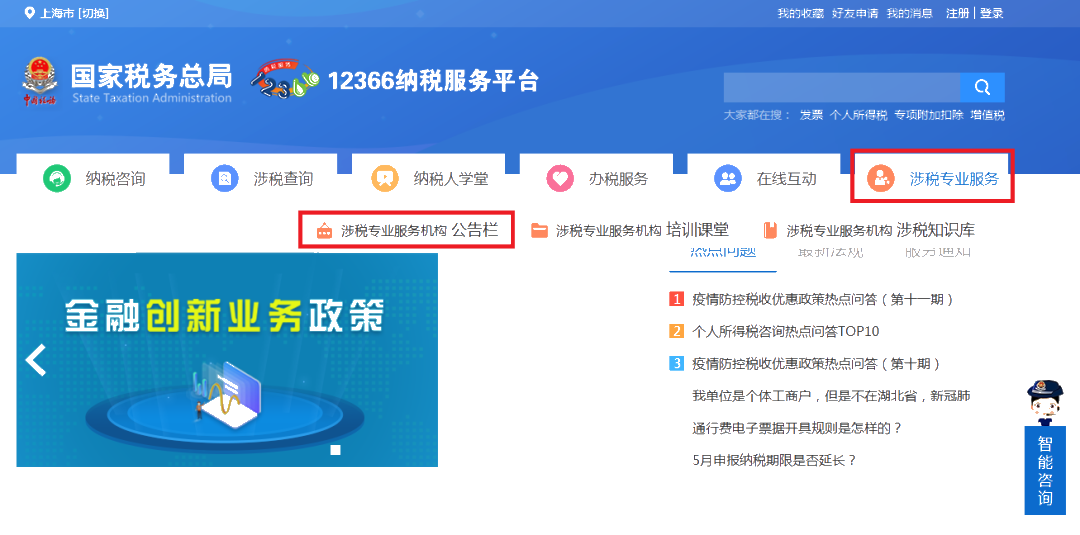Image resolution: width=1080 pixels, height=535 pixels.
Task: Open the 涉税查询 tab
Action: [260, 180]
